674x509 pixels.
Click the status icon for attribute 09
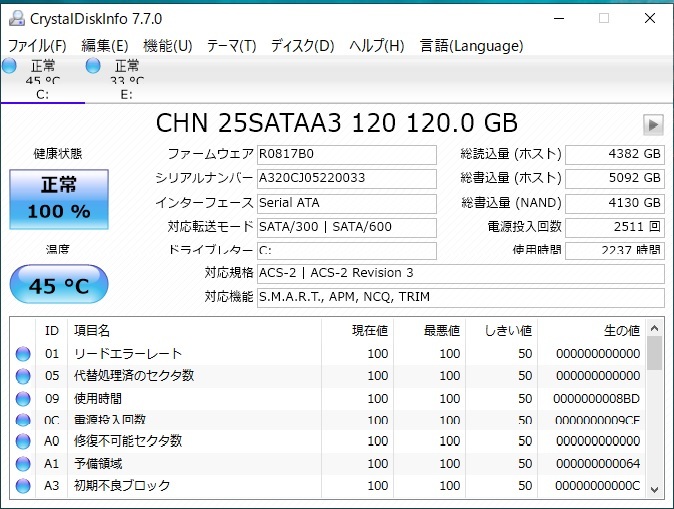(23, 399)
